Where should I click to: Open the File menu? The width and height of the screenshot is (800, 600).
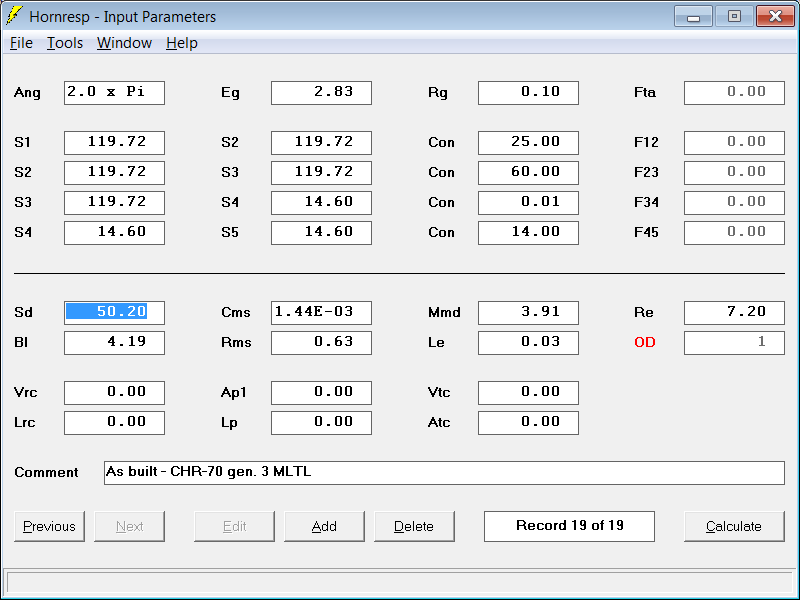21,43
